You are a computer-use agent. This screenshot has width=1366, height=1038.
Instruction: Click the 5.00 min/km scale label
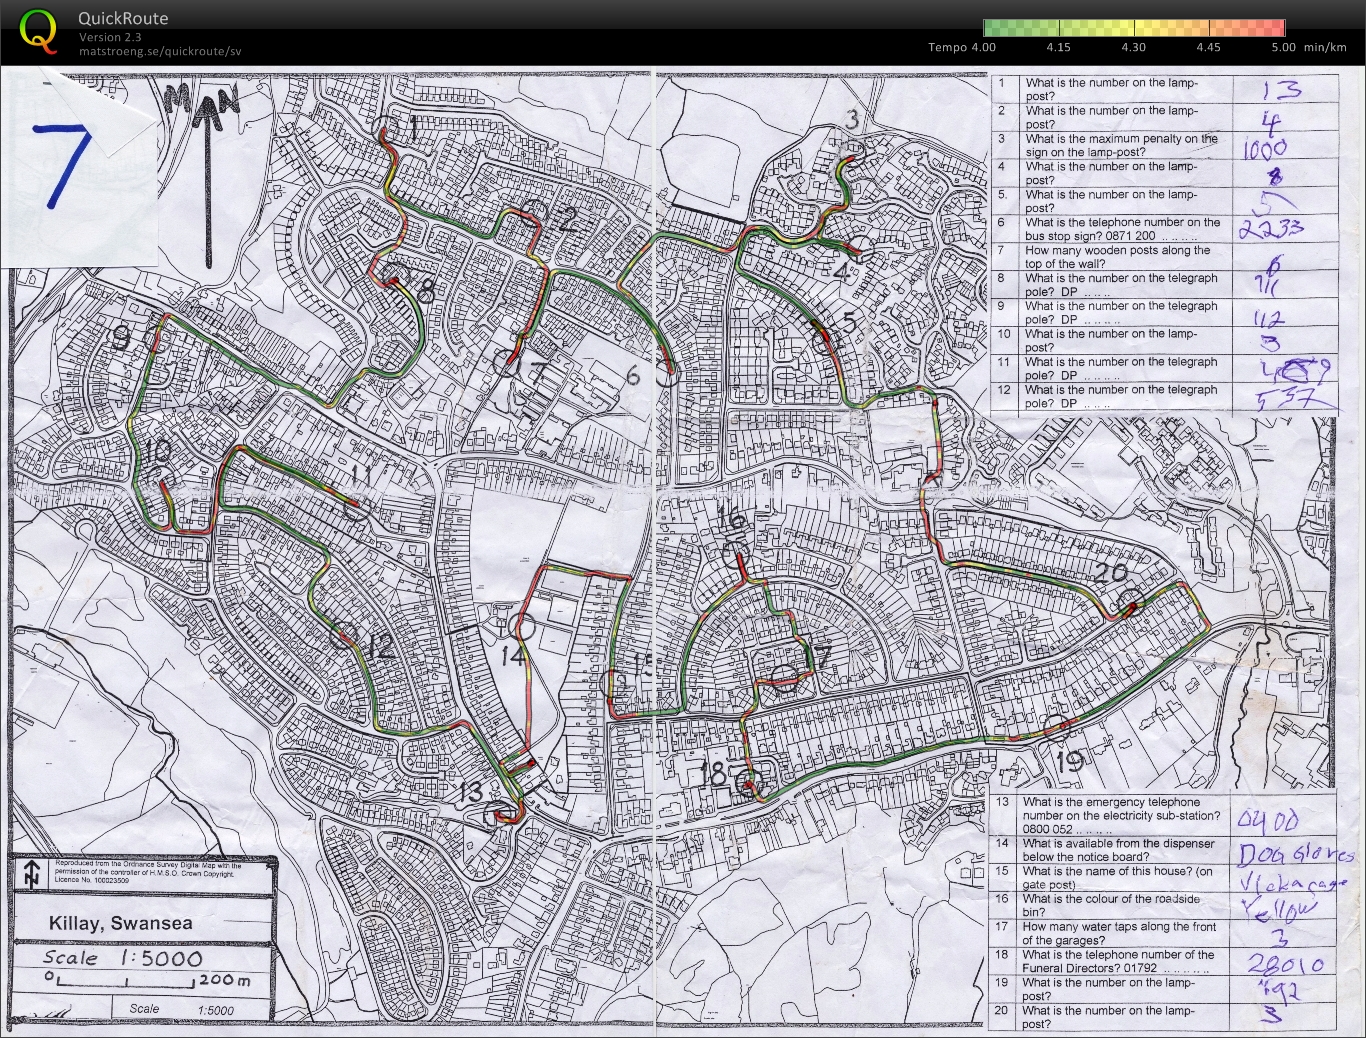[1308, 47]
